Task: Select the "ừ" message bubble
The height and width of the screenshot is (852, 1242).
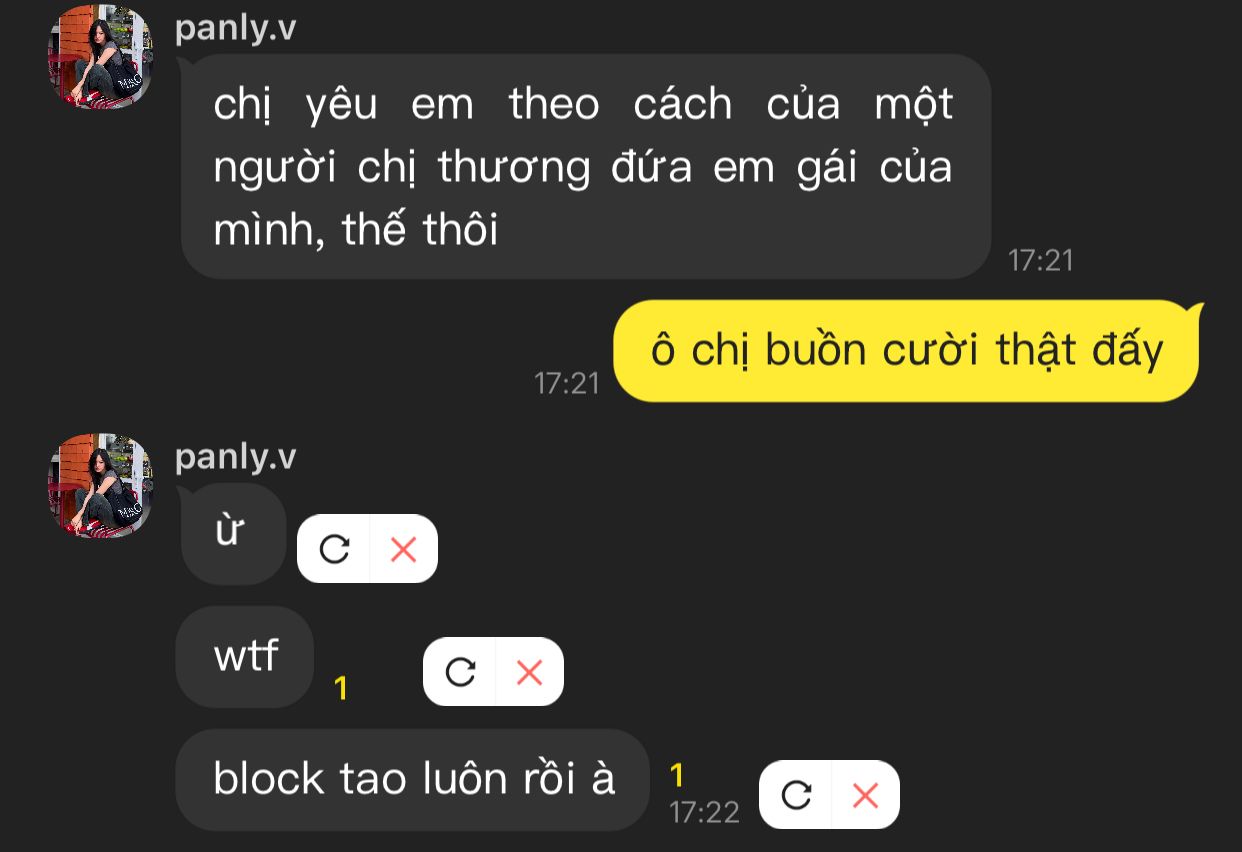Action: (232, 534)
